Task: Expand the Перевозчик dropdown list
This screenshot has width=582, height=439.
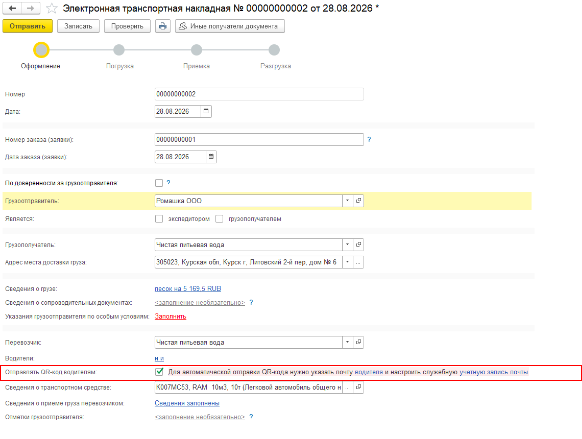Action: [347, 342]
